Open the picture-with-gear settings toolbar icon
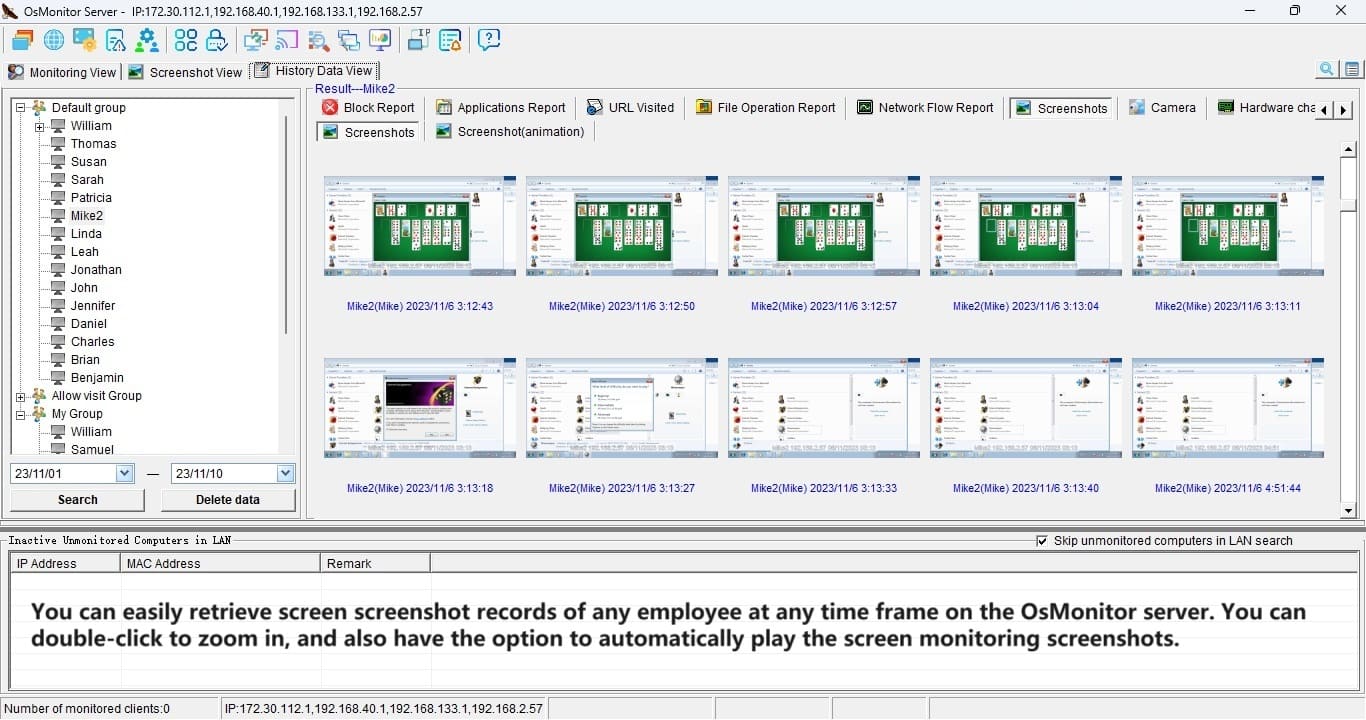 click(85, 40)
